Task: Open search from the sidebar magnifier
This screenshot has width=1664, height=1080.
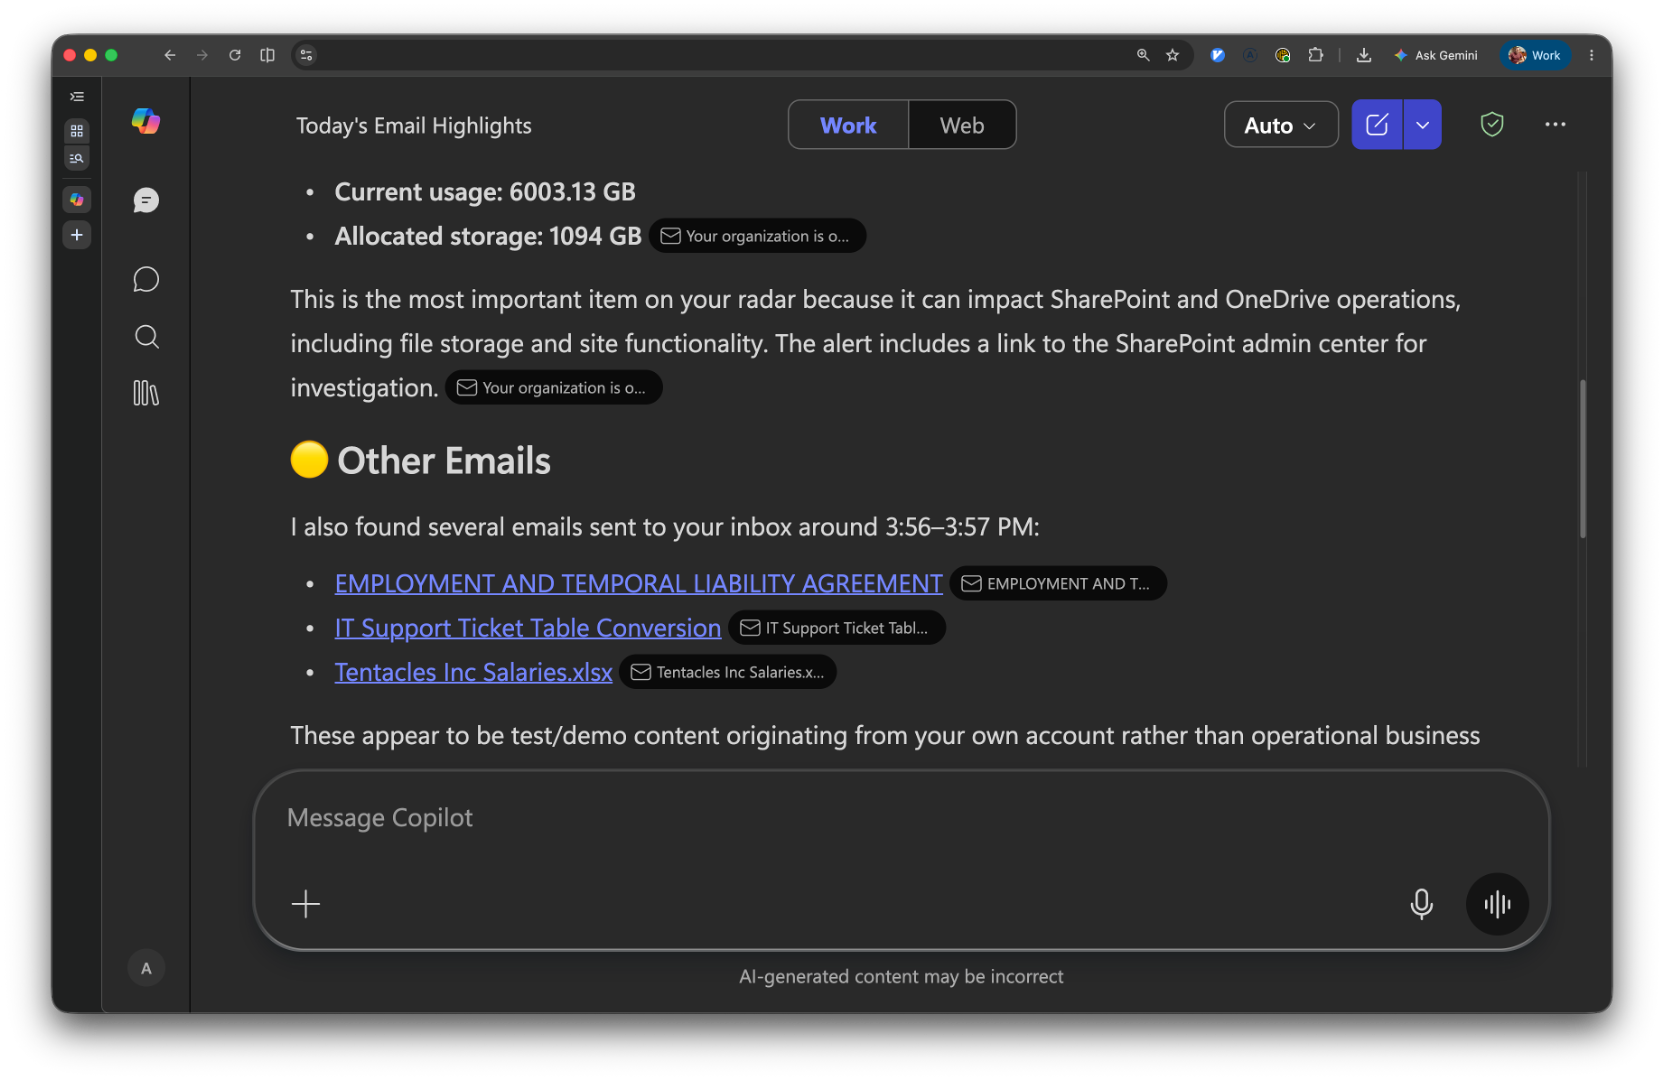Action: coord(146,337)
